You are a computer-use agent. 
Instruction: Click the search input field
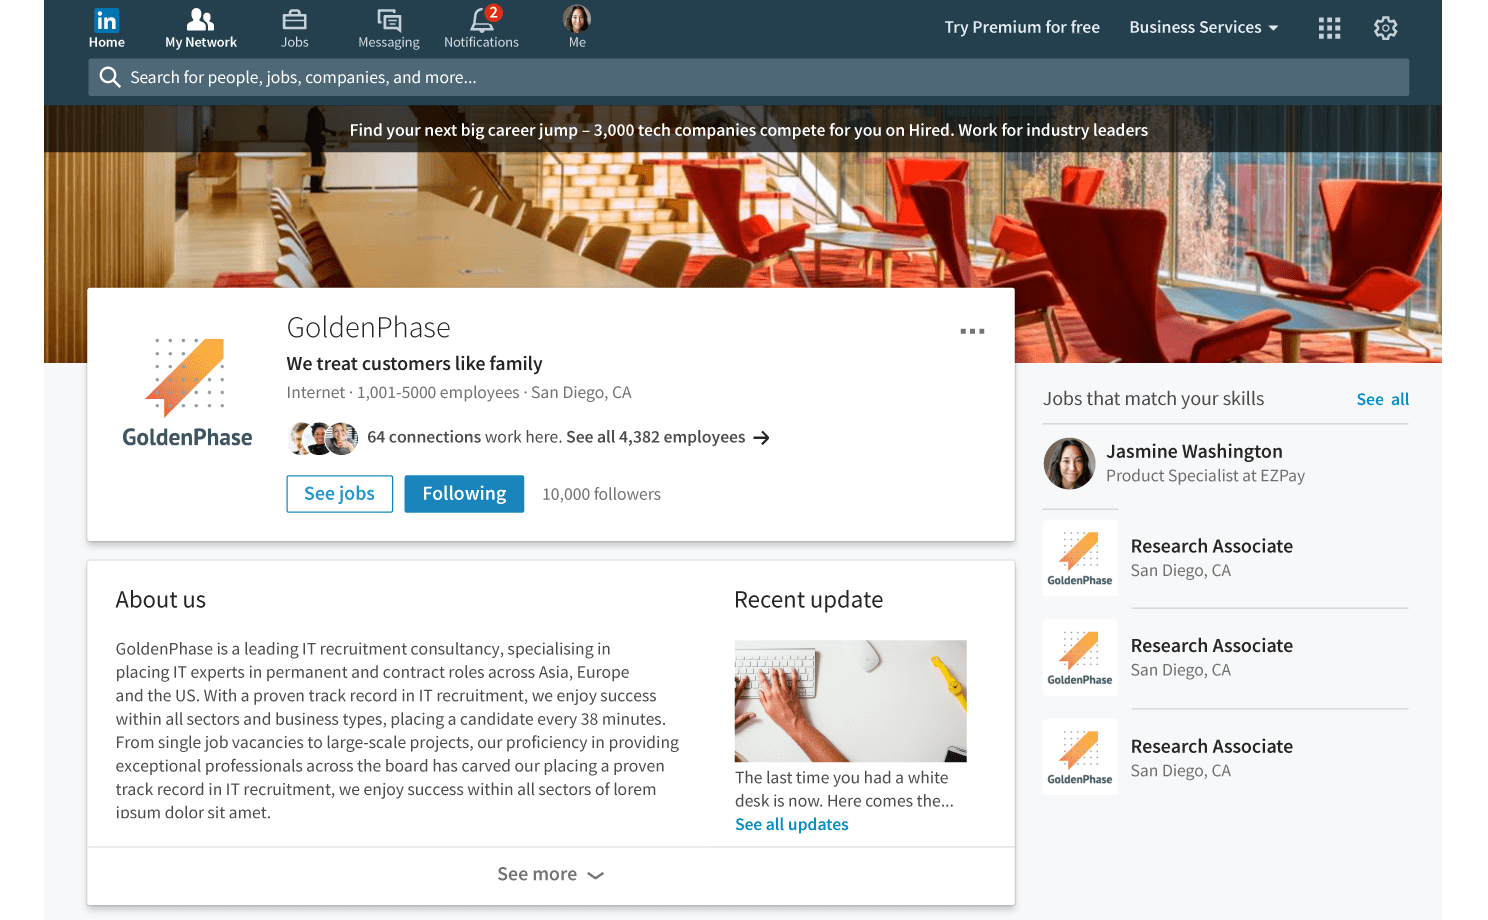click(748, 78)
